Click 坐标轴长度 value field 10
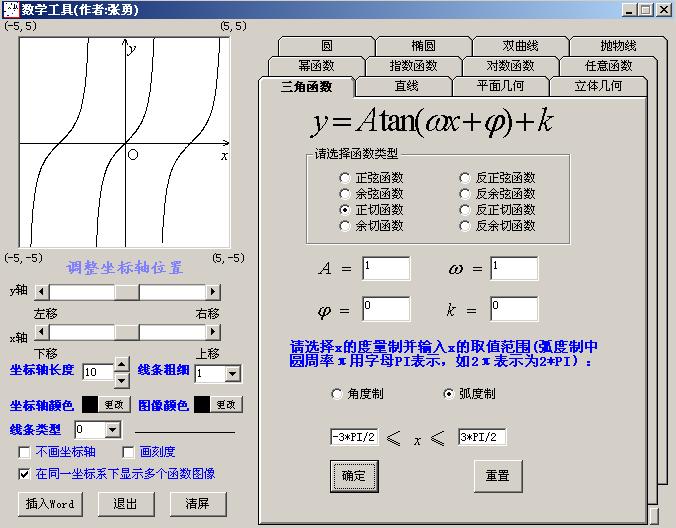This screenshot has height=528, width=676. point(98,372)
